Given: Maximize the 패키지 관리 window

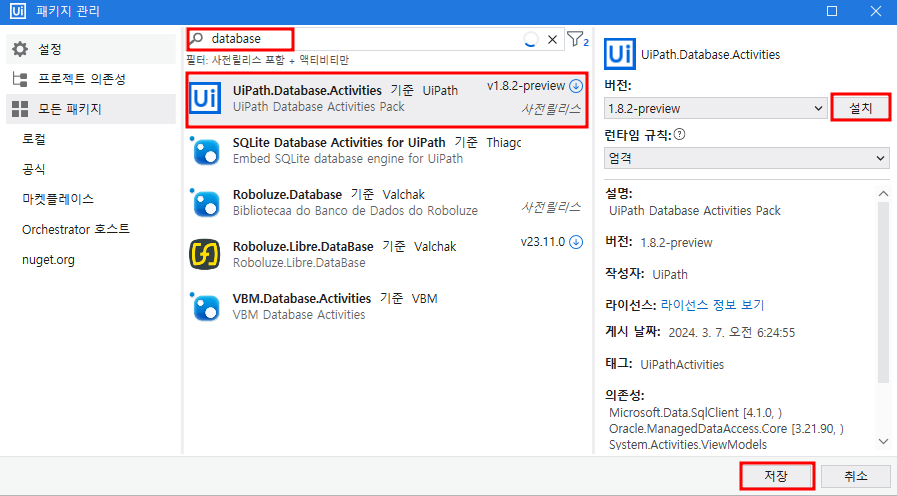Looking at the screenshot, I should click(832, 11).
